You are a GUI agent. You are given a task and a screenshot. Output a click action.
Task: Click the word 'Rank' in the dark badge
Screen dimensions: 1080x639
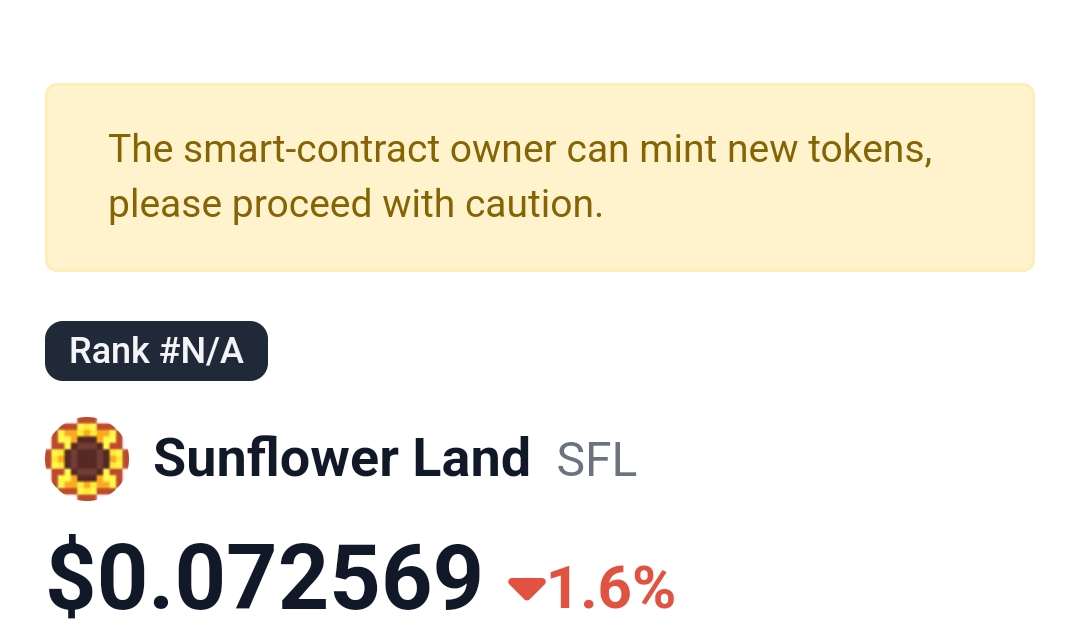[x=110, y=350]
